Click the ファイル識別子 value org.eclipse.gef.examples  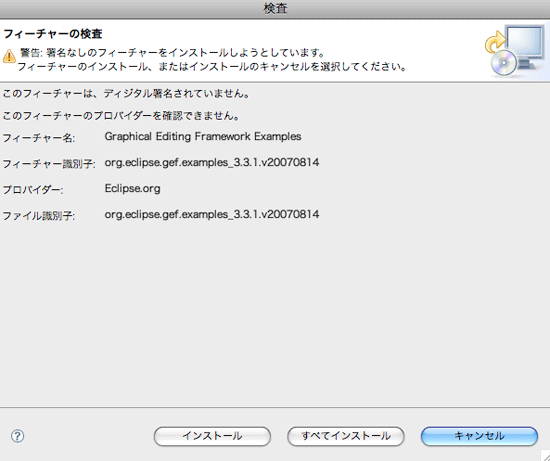click(x=212, y=214)
